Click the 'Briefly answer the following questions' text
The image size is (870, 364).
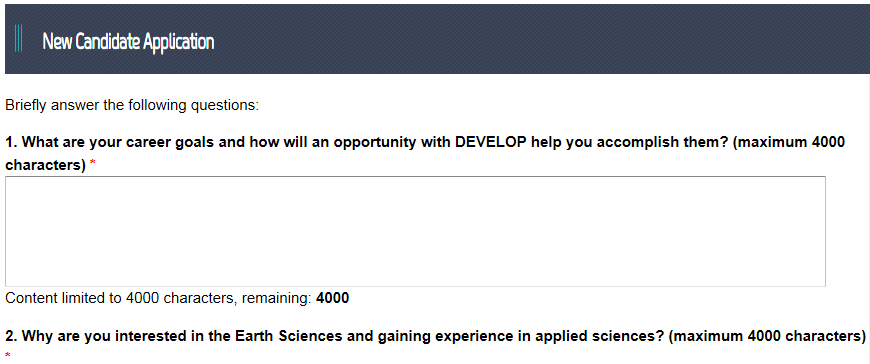[x=132, y=104]
